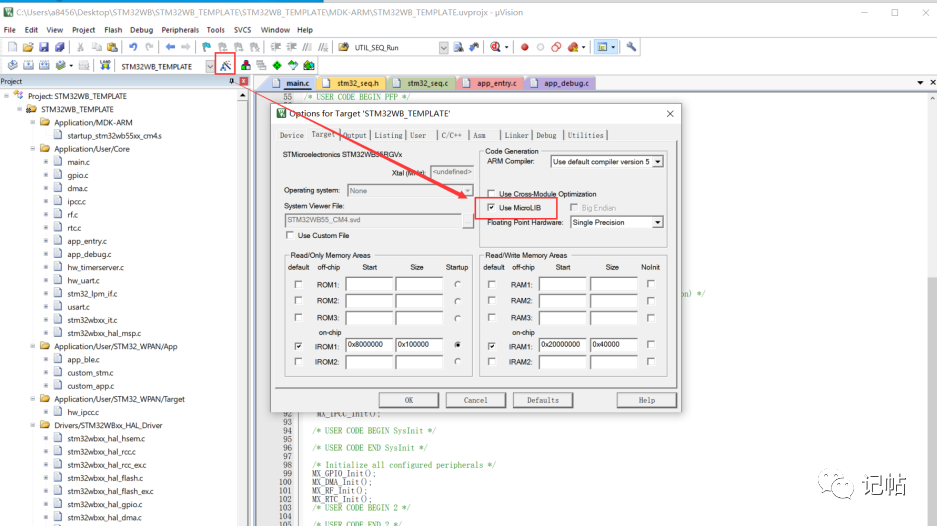Expand the UTIL_SEQ_Run find combo box
937x526 pixels.
pos(443,48)
